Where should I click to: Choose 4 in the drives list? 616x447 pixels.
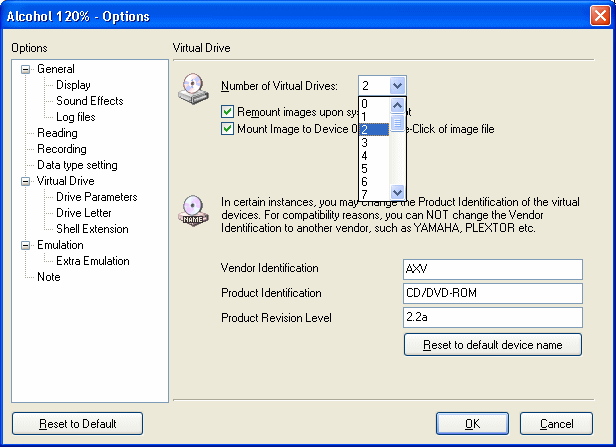coord(374,156)
